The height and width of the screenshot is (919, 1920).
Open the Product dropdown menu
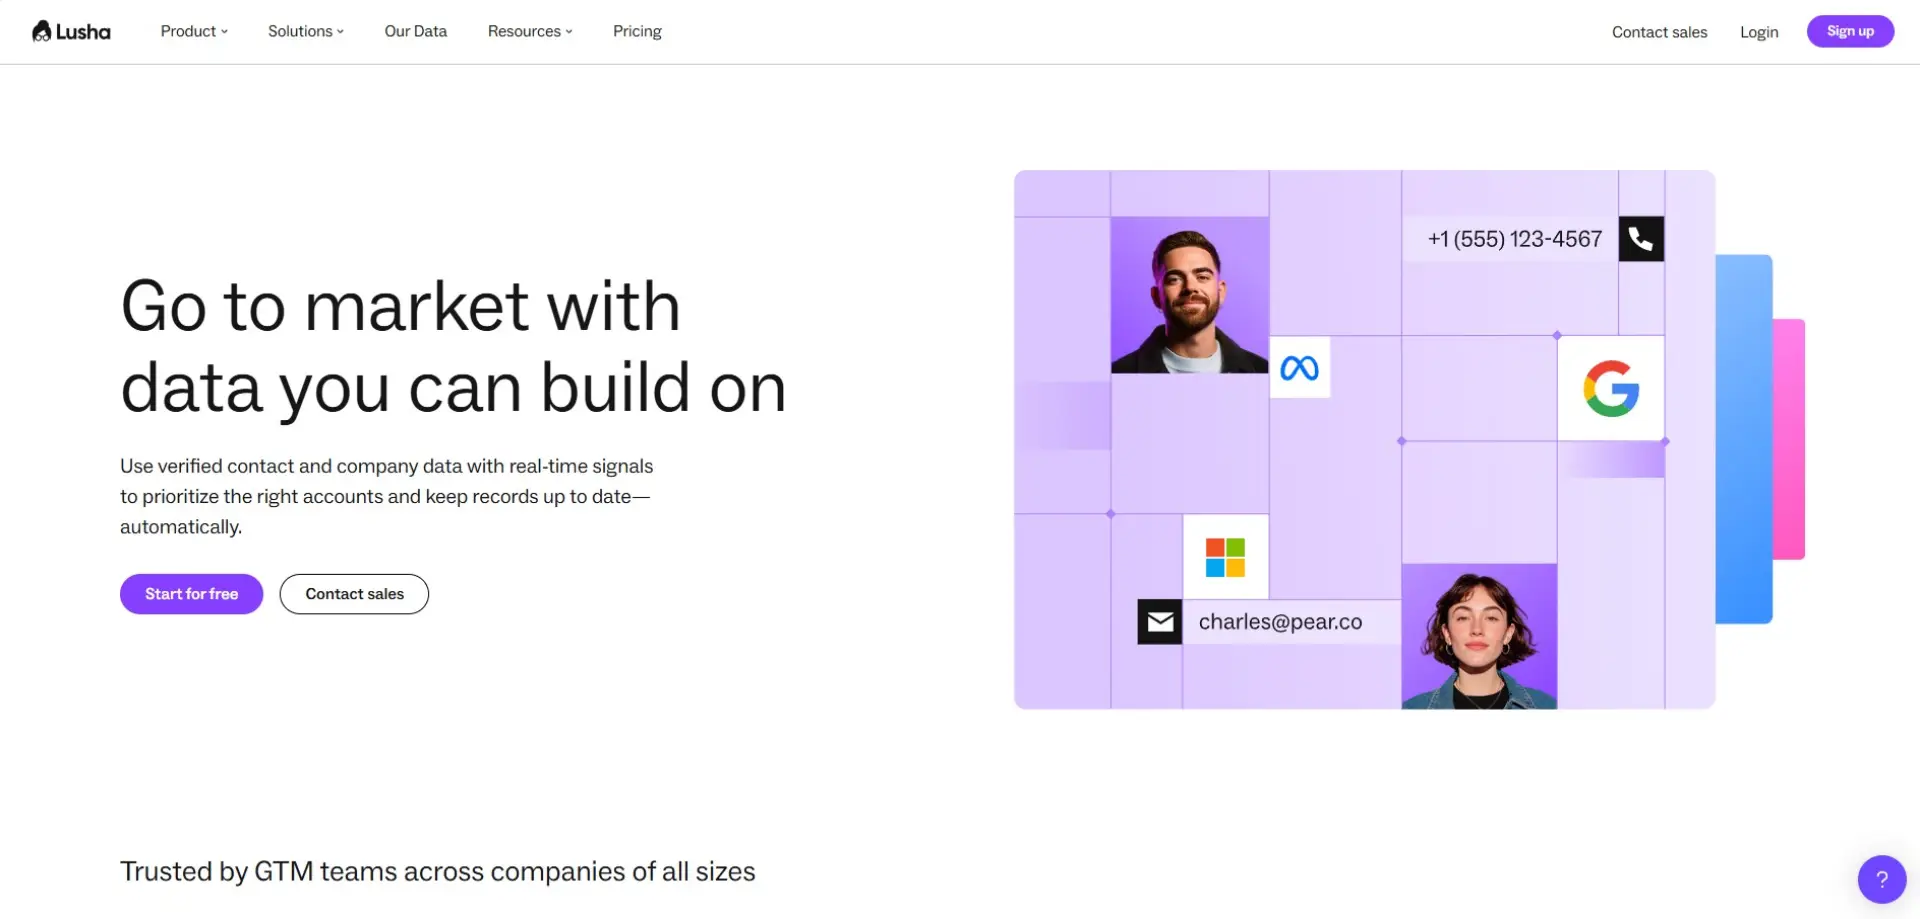pos(194,31)
